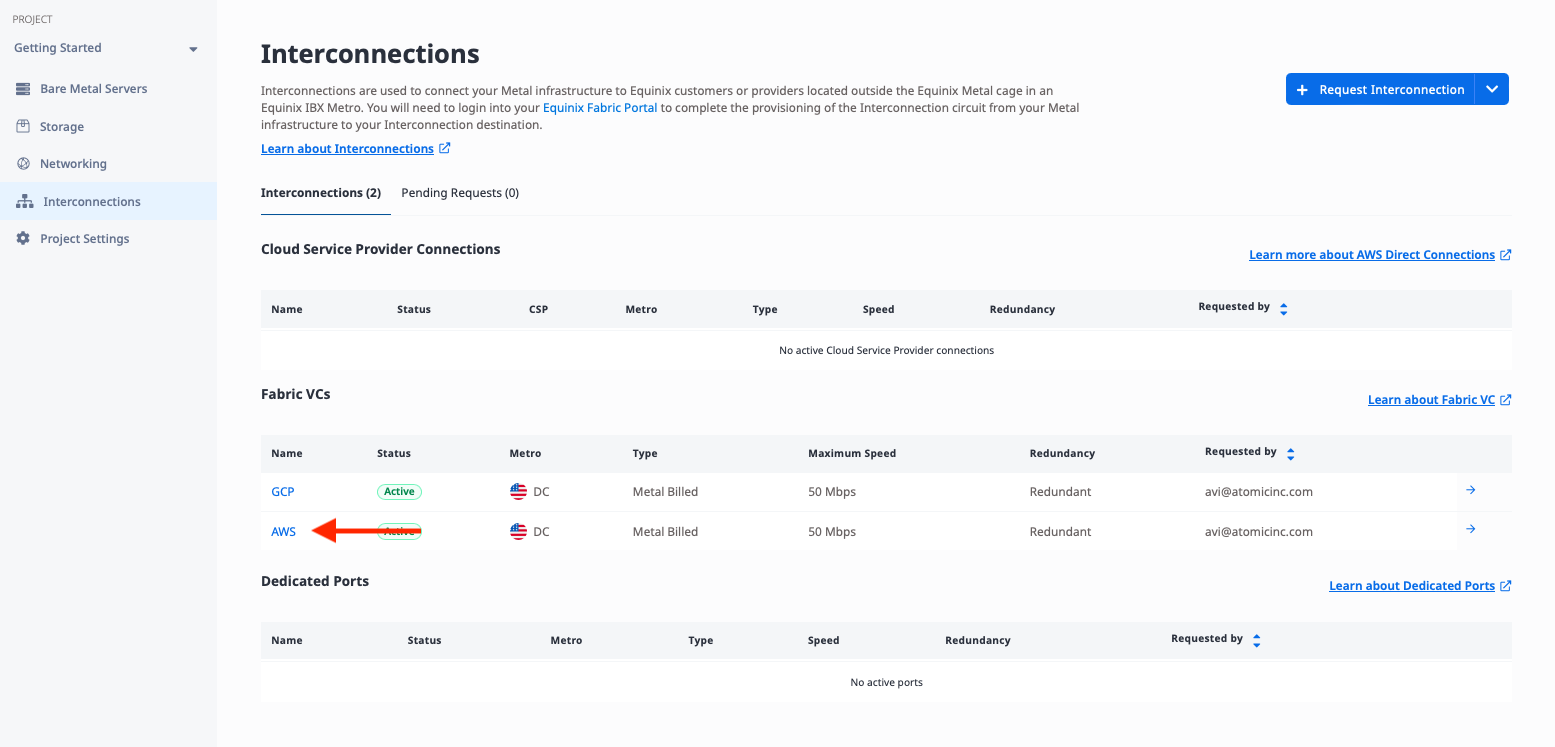Click the Active status badge on GCP row
This screenshot has width=1555, height=747.
(x=399, y=492)
